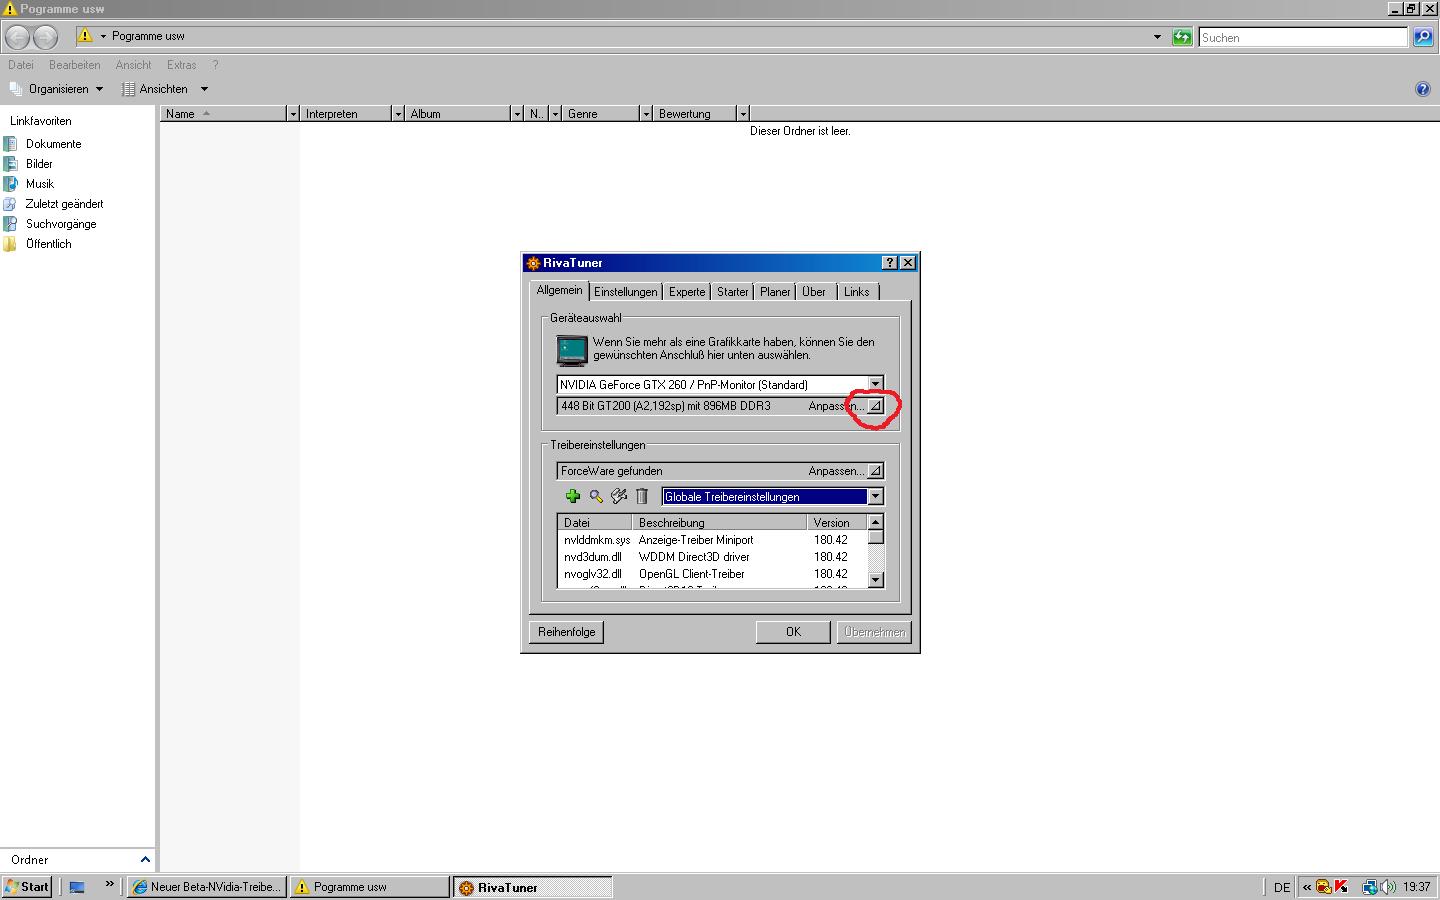The image size is (1440, 900).
Task: Click the Kaspersky tray icon
Action: coord(1341,887)
